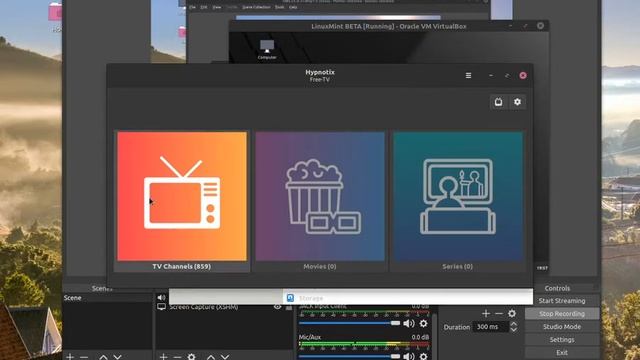Click the Stop Recording button
640x360 pixels.
(x=562, y=314)
